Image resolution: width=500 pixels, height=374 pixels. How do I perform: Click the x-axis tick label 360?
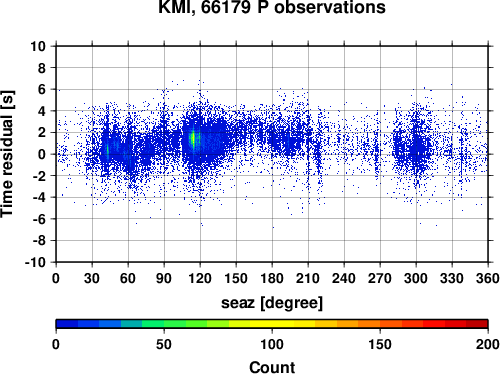(x=488, y=278)
